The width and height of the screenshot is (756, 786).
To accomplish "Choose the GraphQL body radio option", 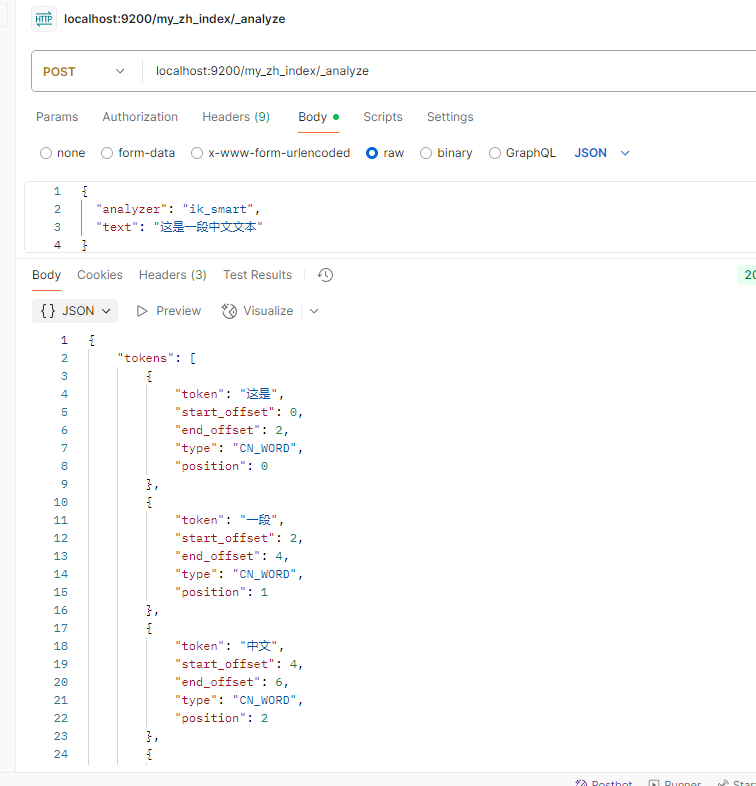I will [x=495, y=153].
